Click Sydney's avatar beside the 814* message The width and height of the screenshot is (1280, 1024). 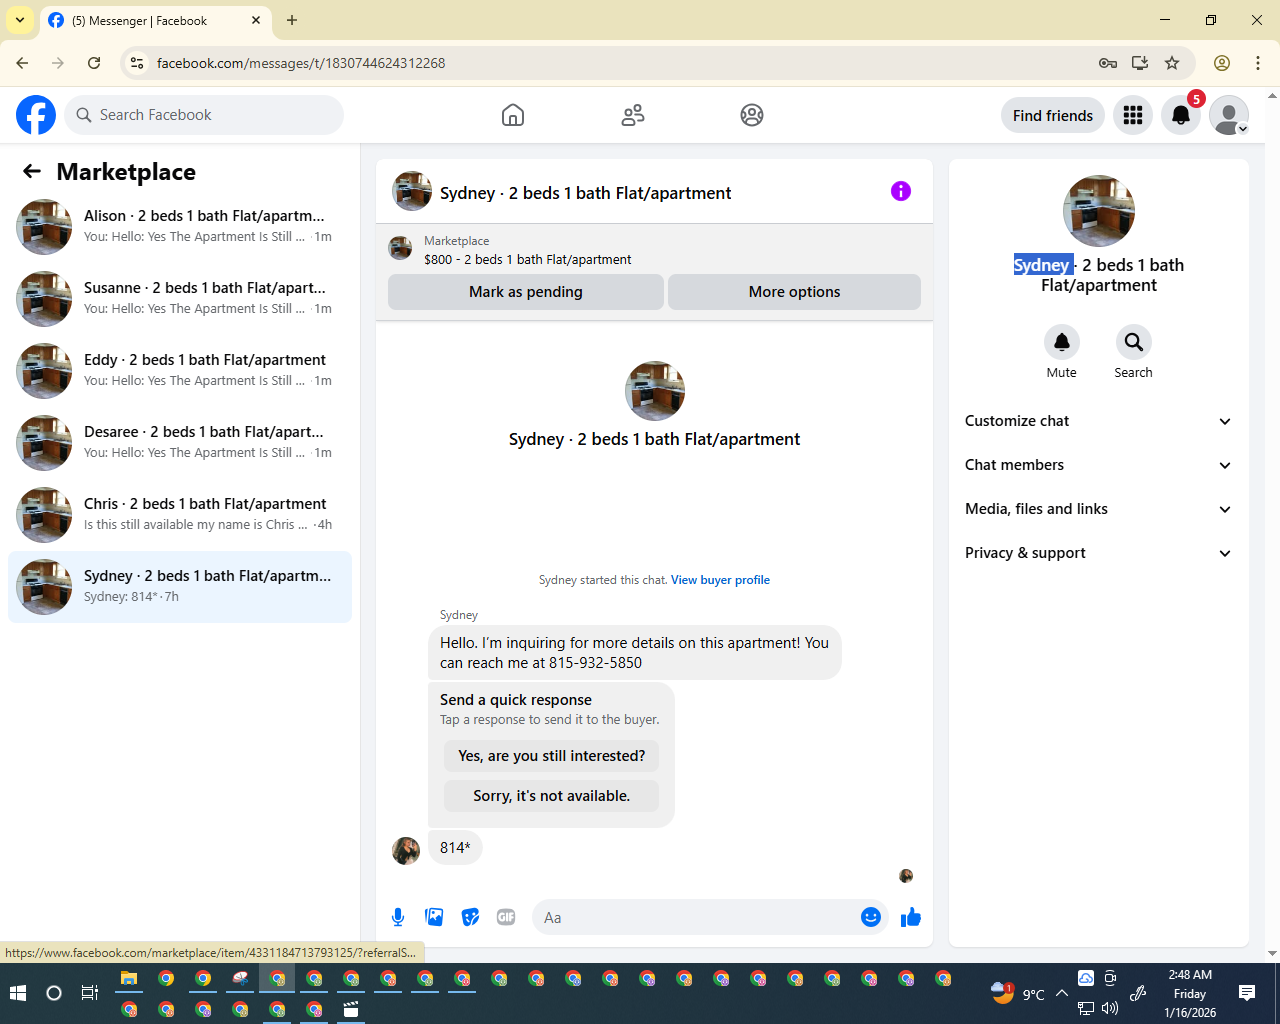coord(406,851)
